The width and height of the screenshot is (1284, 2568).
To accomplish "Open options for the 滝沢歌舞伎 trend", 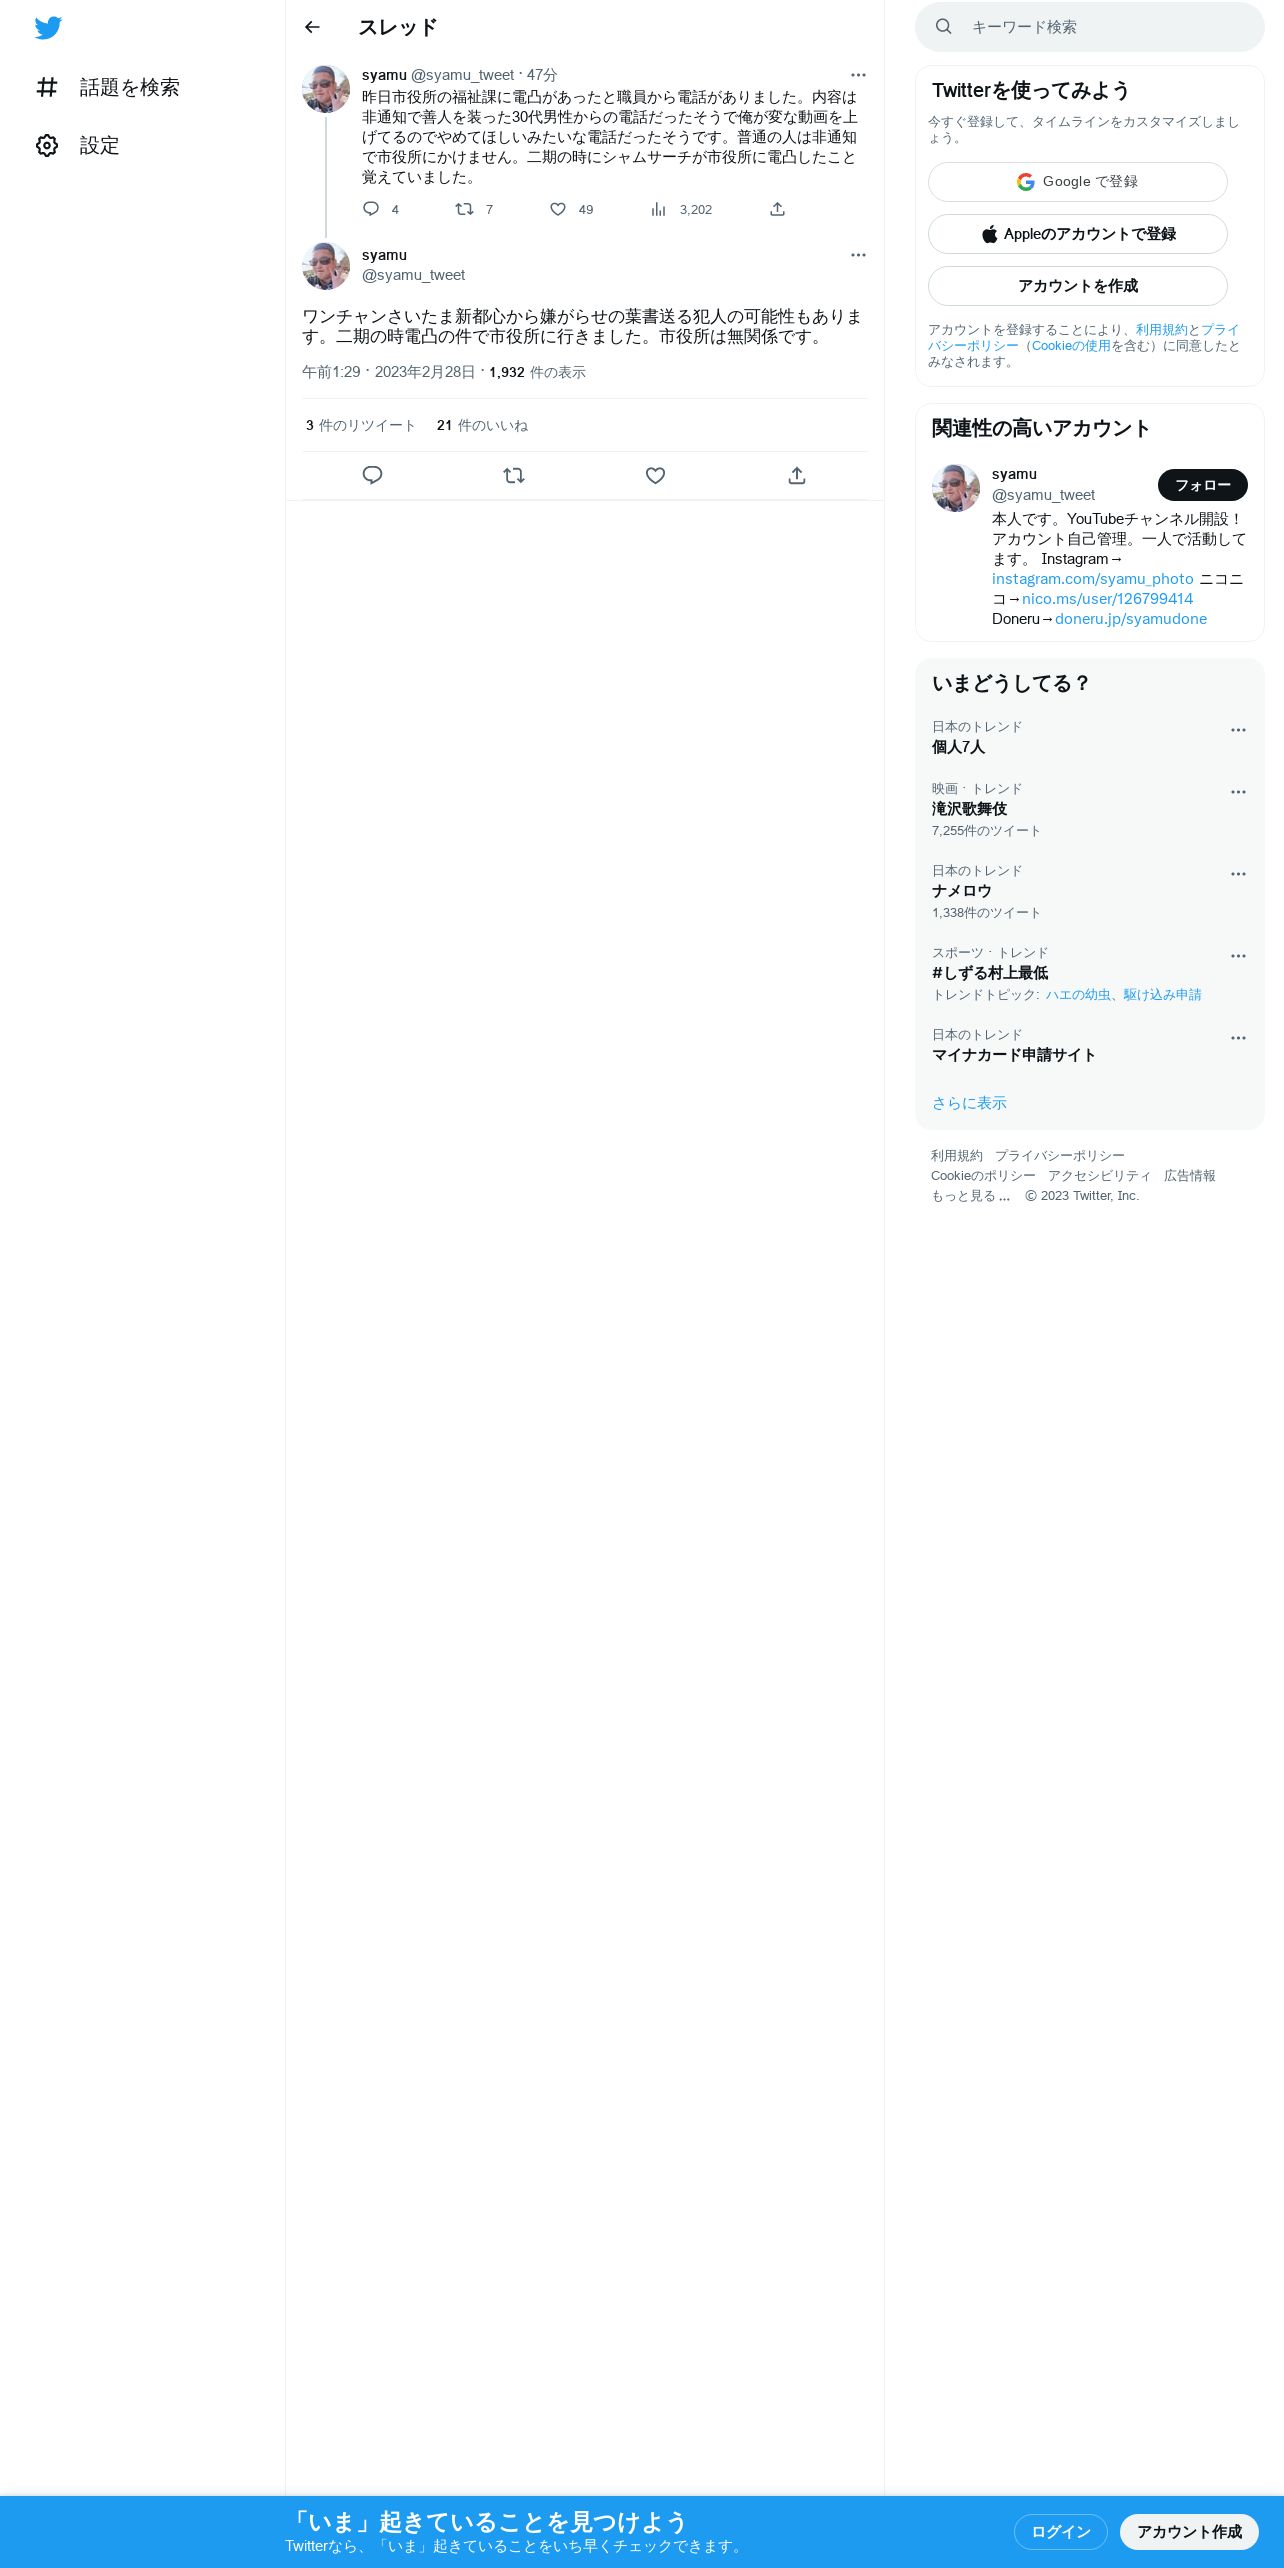I will 1238,792.
